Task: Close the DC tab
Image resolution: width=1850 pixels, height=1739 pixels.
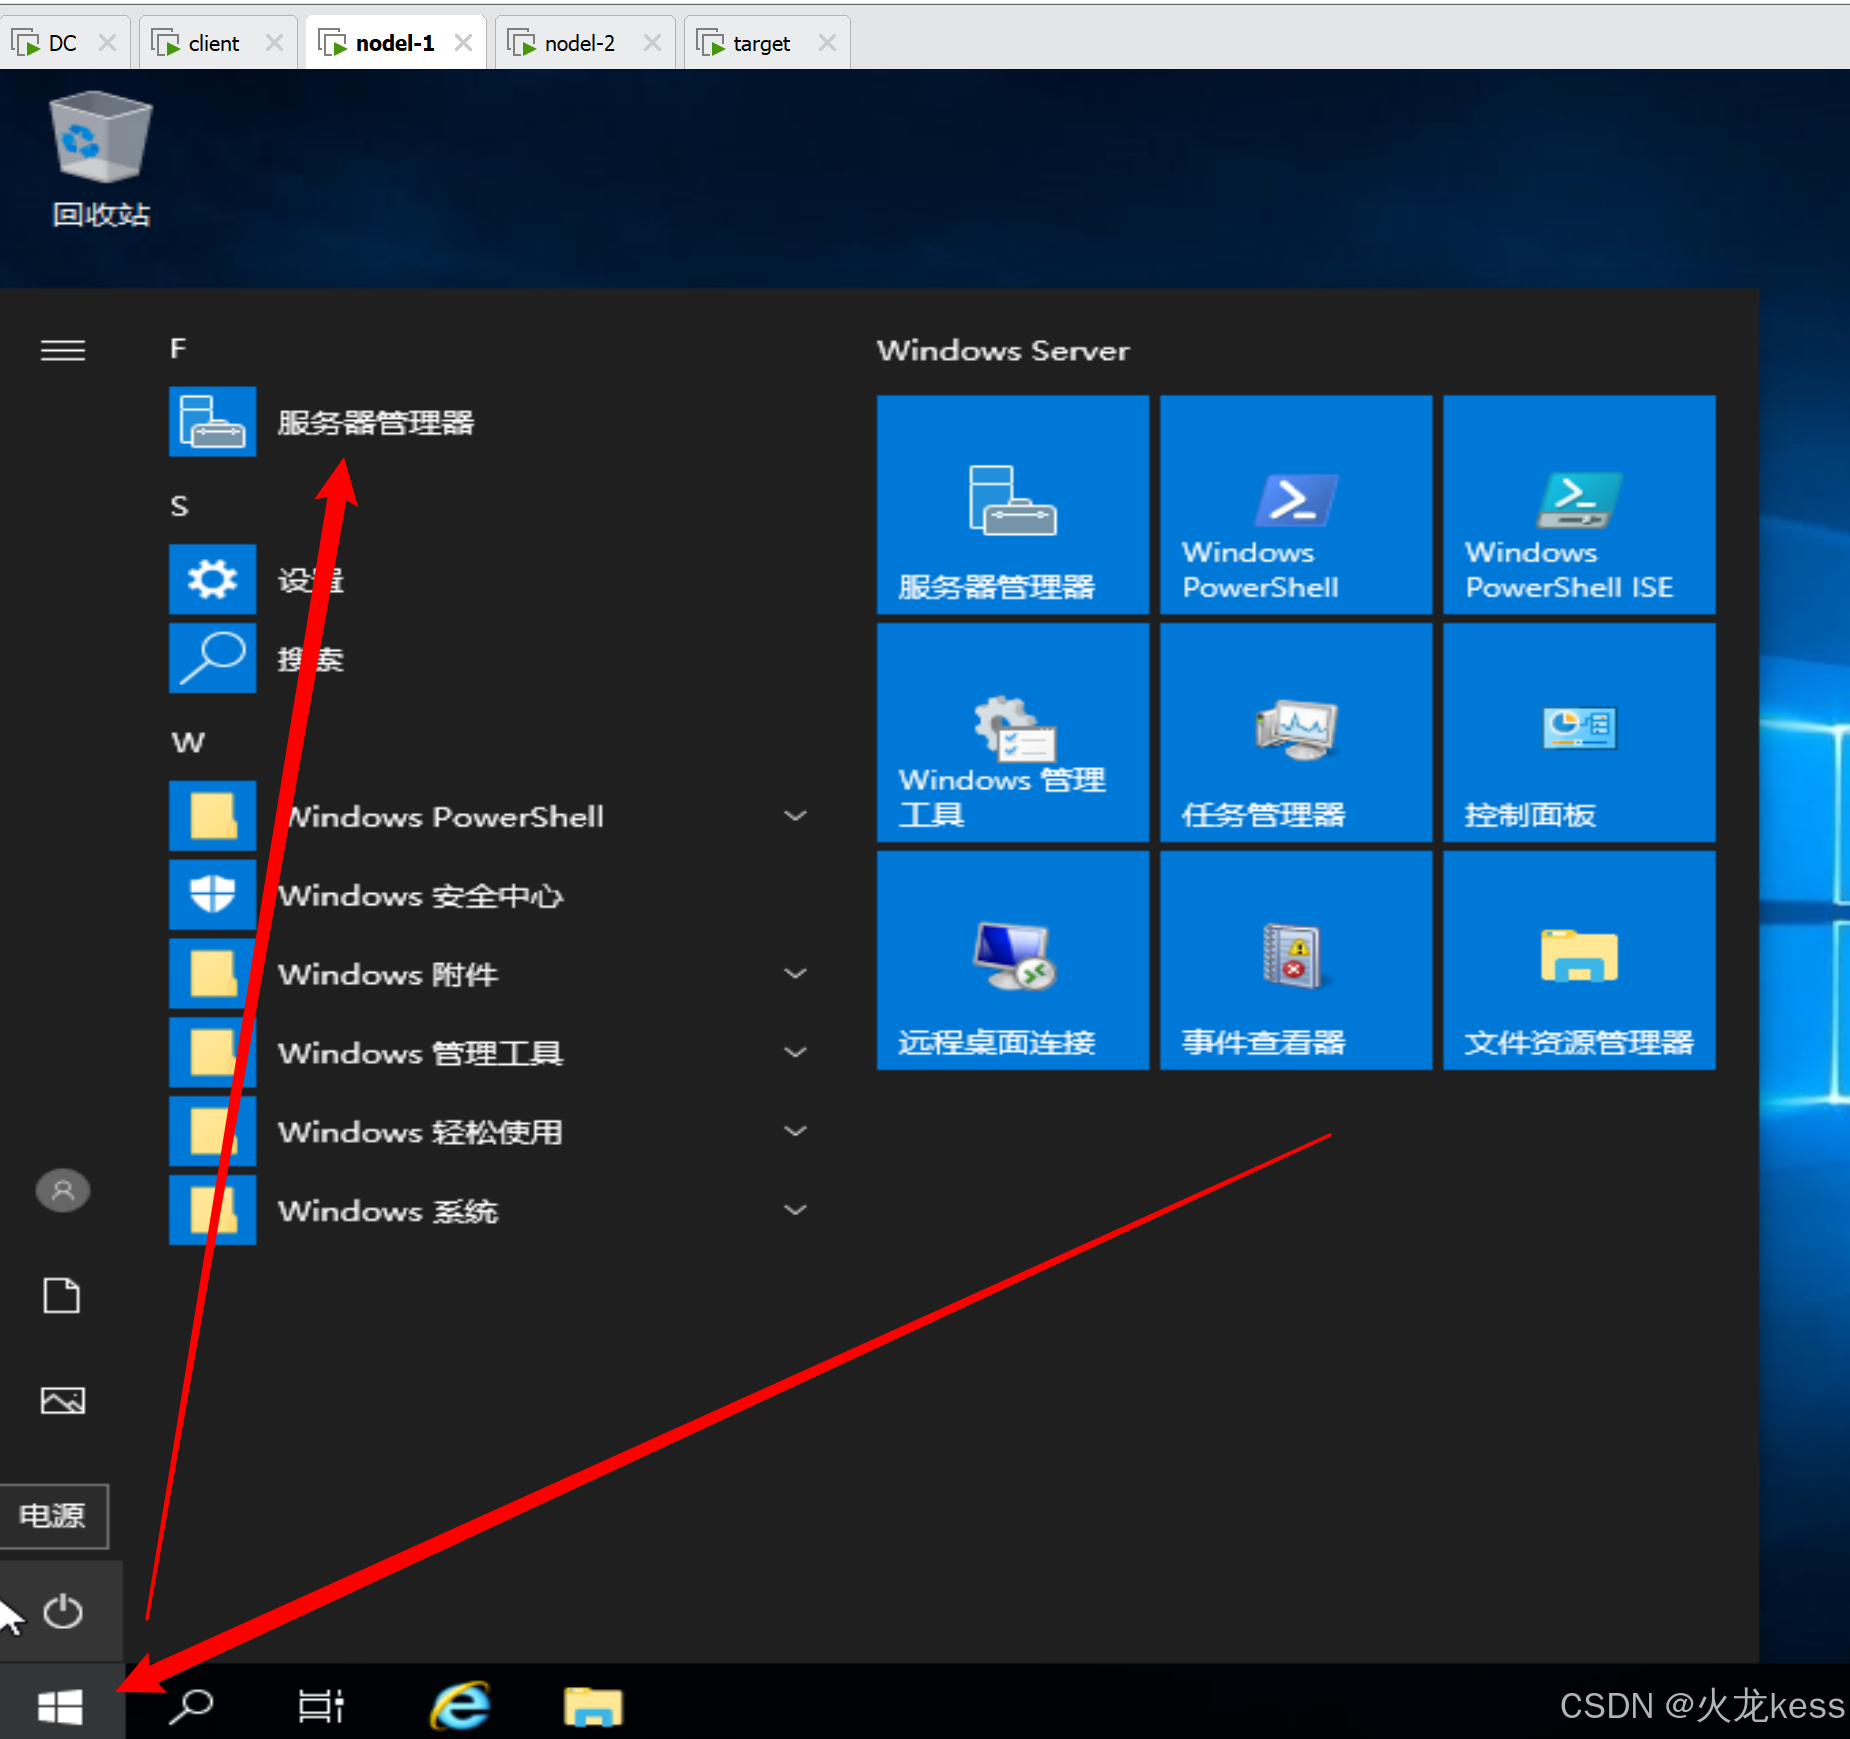Action: pos(107,43)
